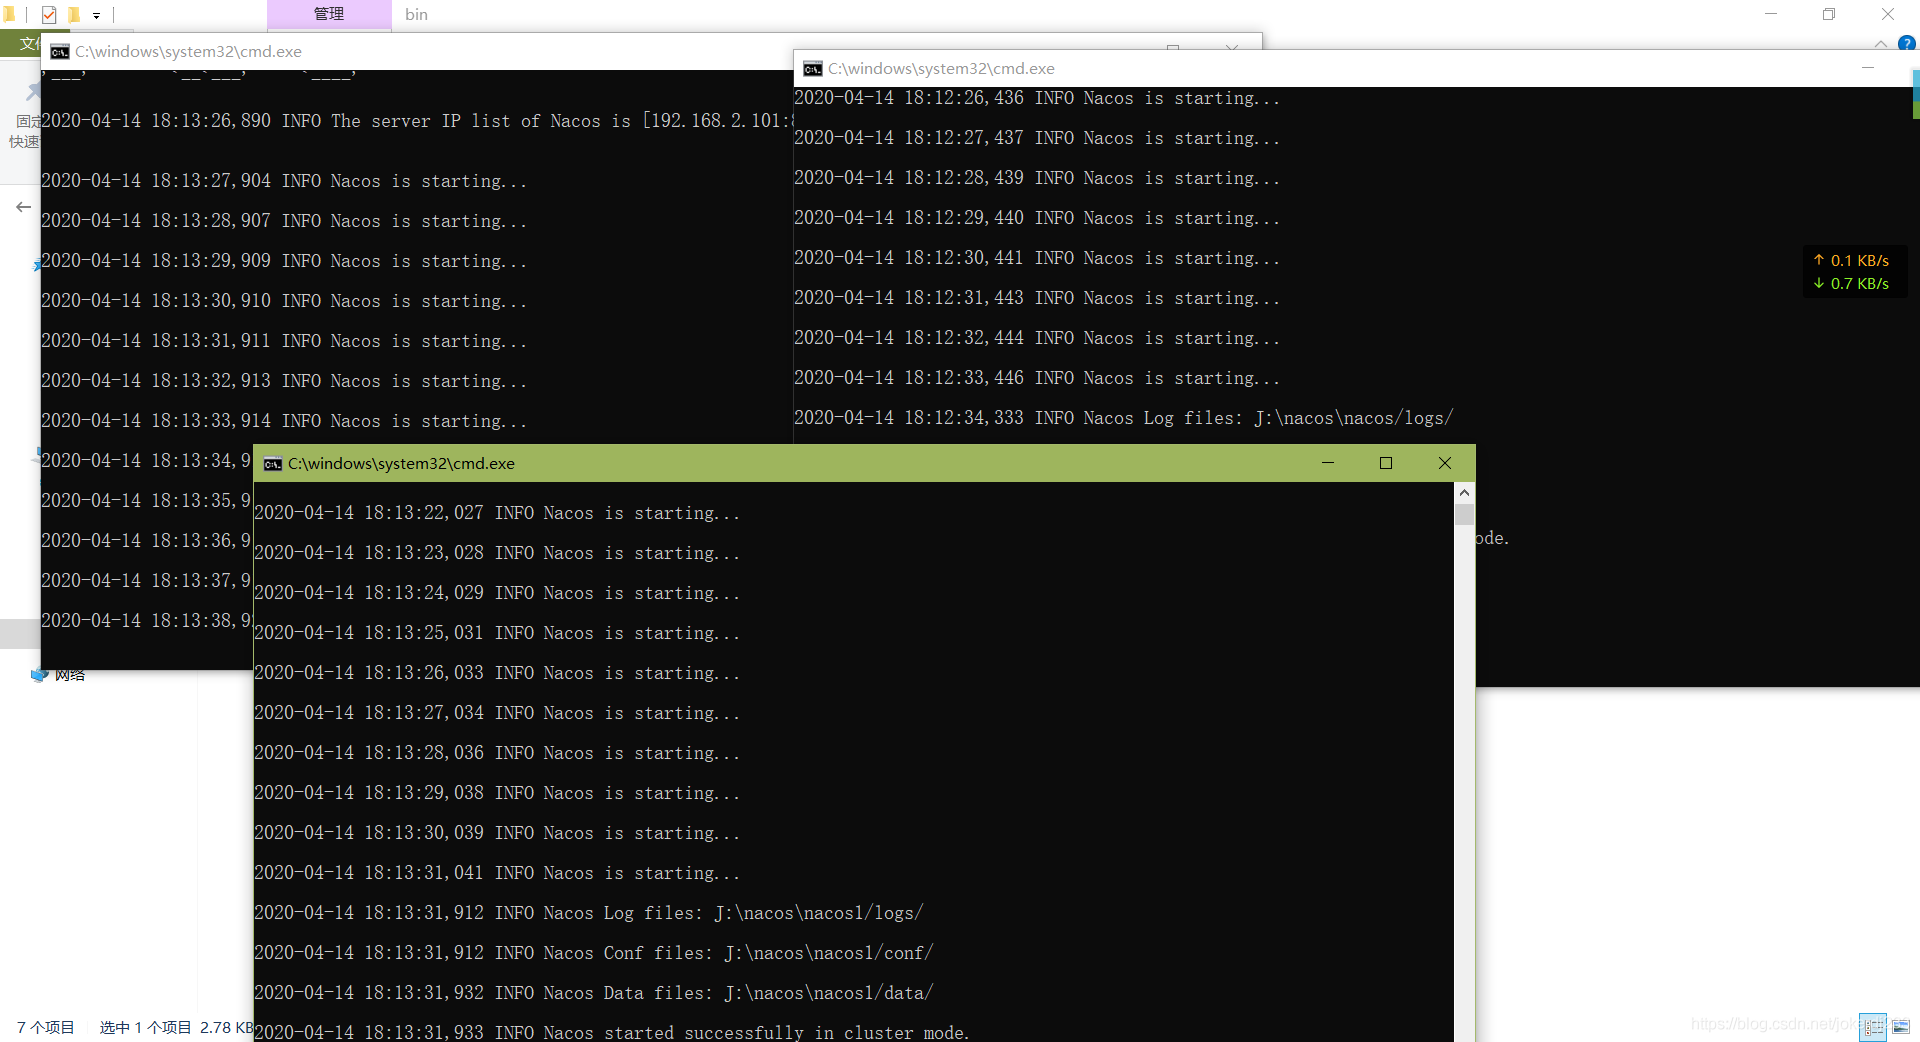Click '选中 1 个项目' in status bar
1920x1042 pixels.
145,1027
